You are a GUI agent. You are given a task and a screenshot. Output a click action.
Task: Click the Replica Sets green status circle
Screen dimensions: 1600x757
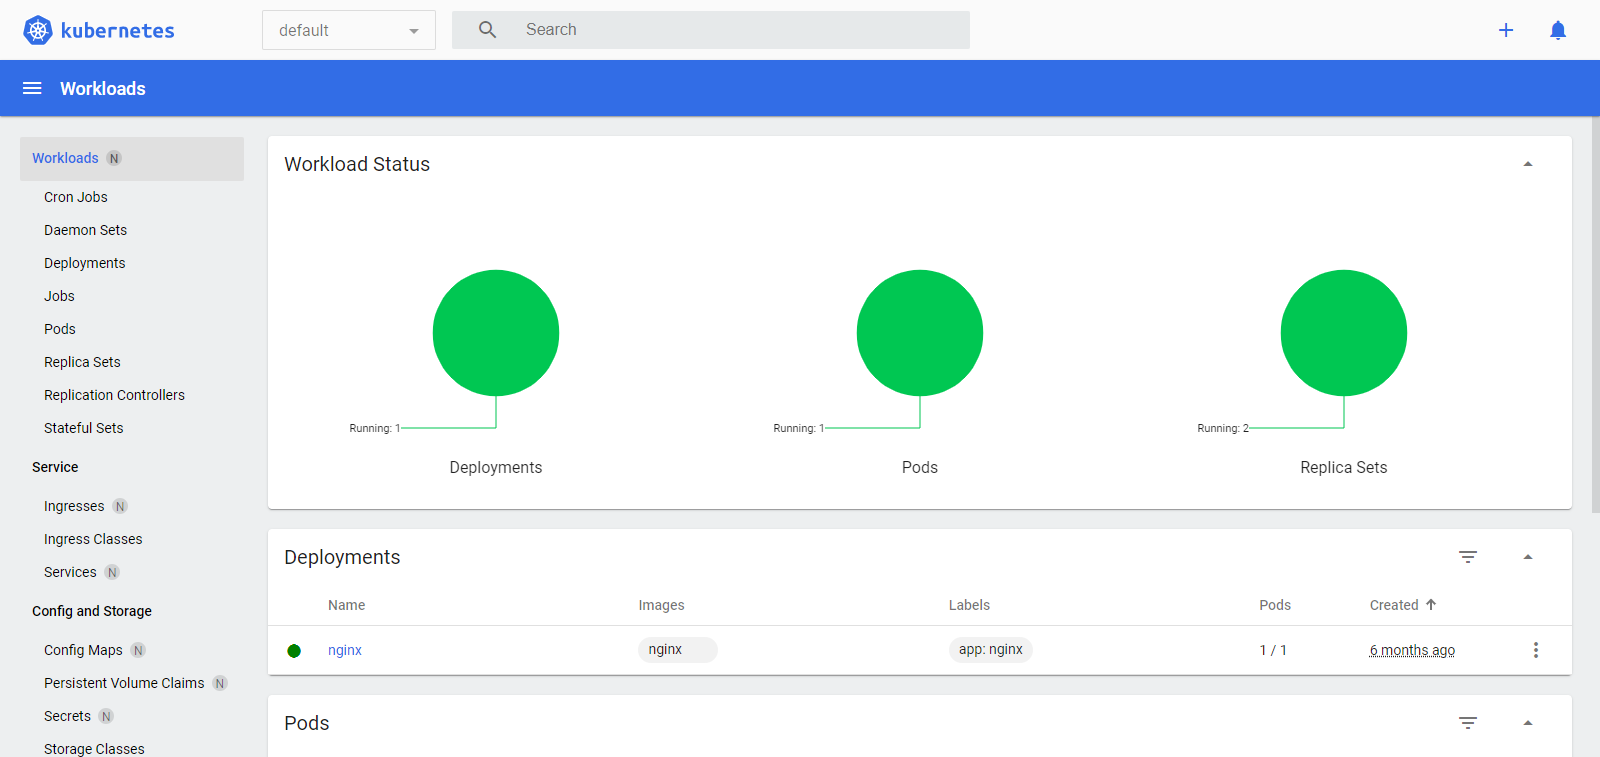click(x=1344, y=333)
